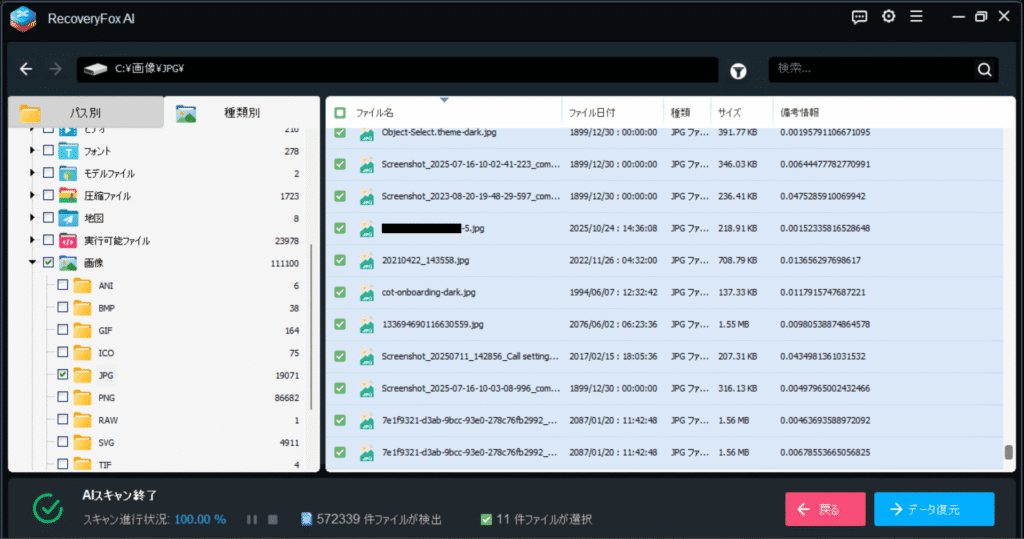The height and width of the screenshot is (539, 1024).
Task: Stop the scan with stop icon
Action: click(x=273, y=519)
